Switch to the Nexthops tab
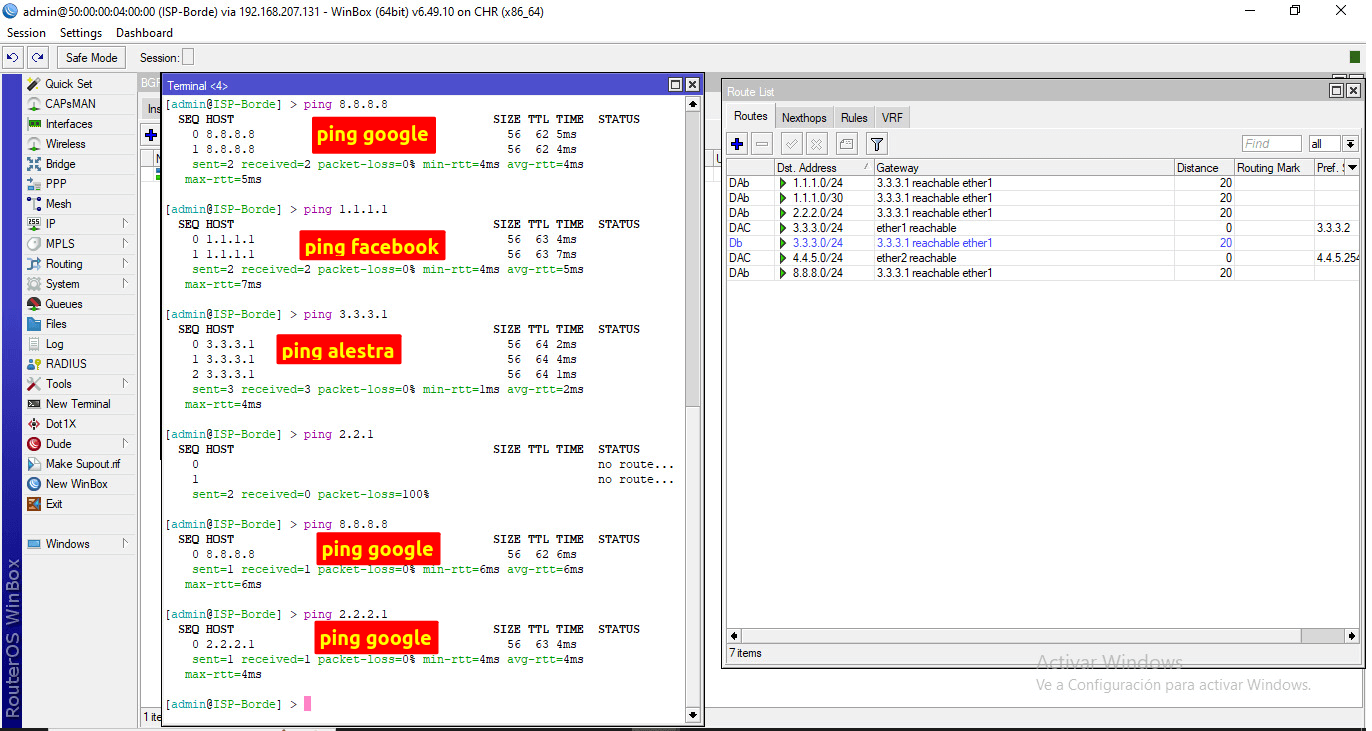The height and width of the screenshot is (731, 1372). (x=804, y=118)
